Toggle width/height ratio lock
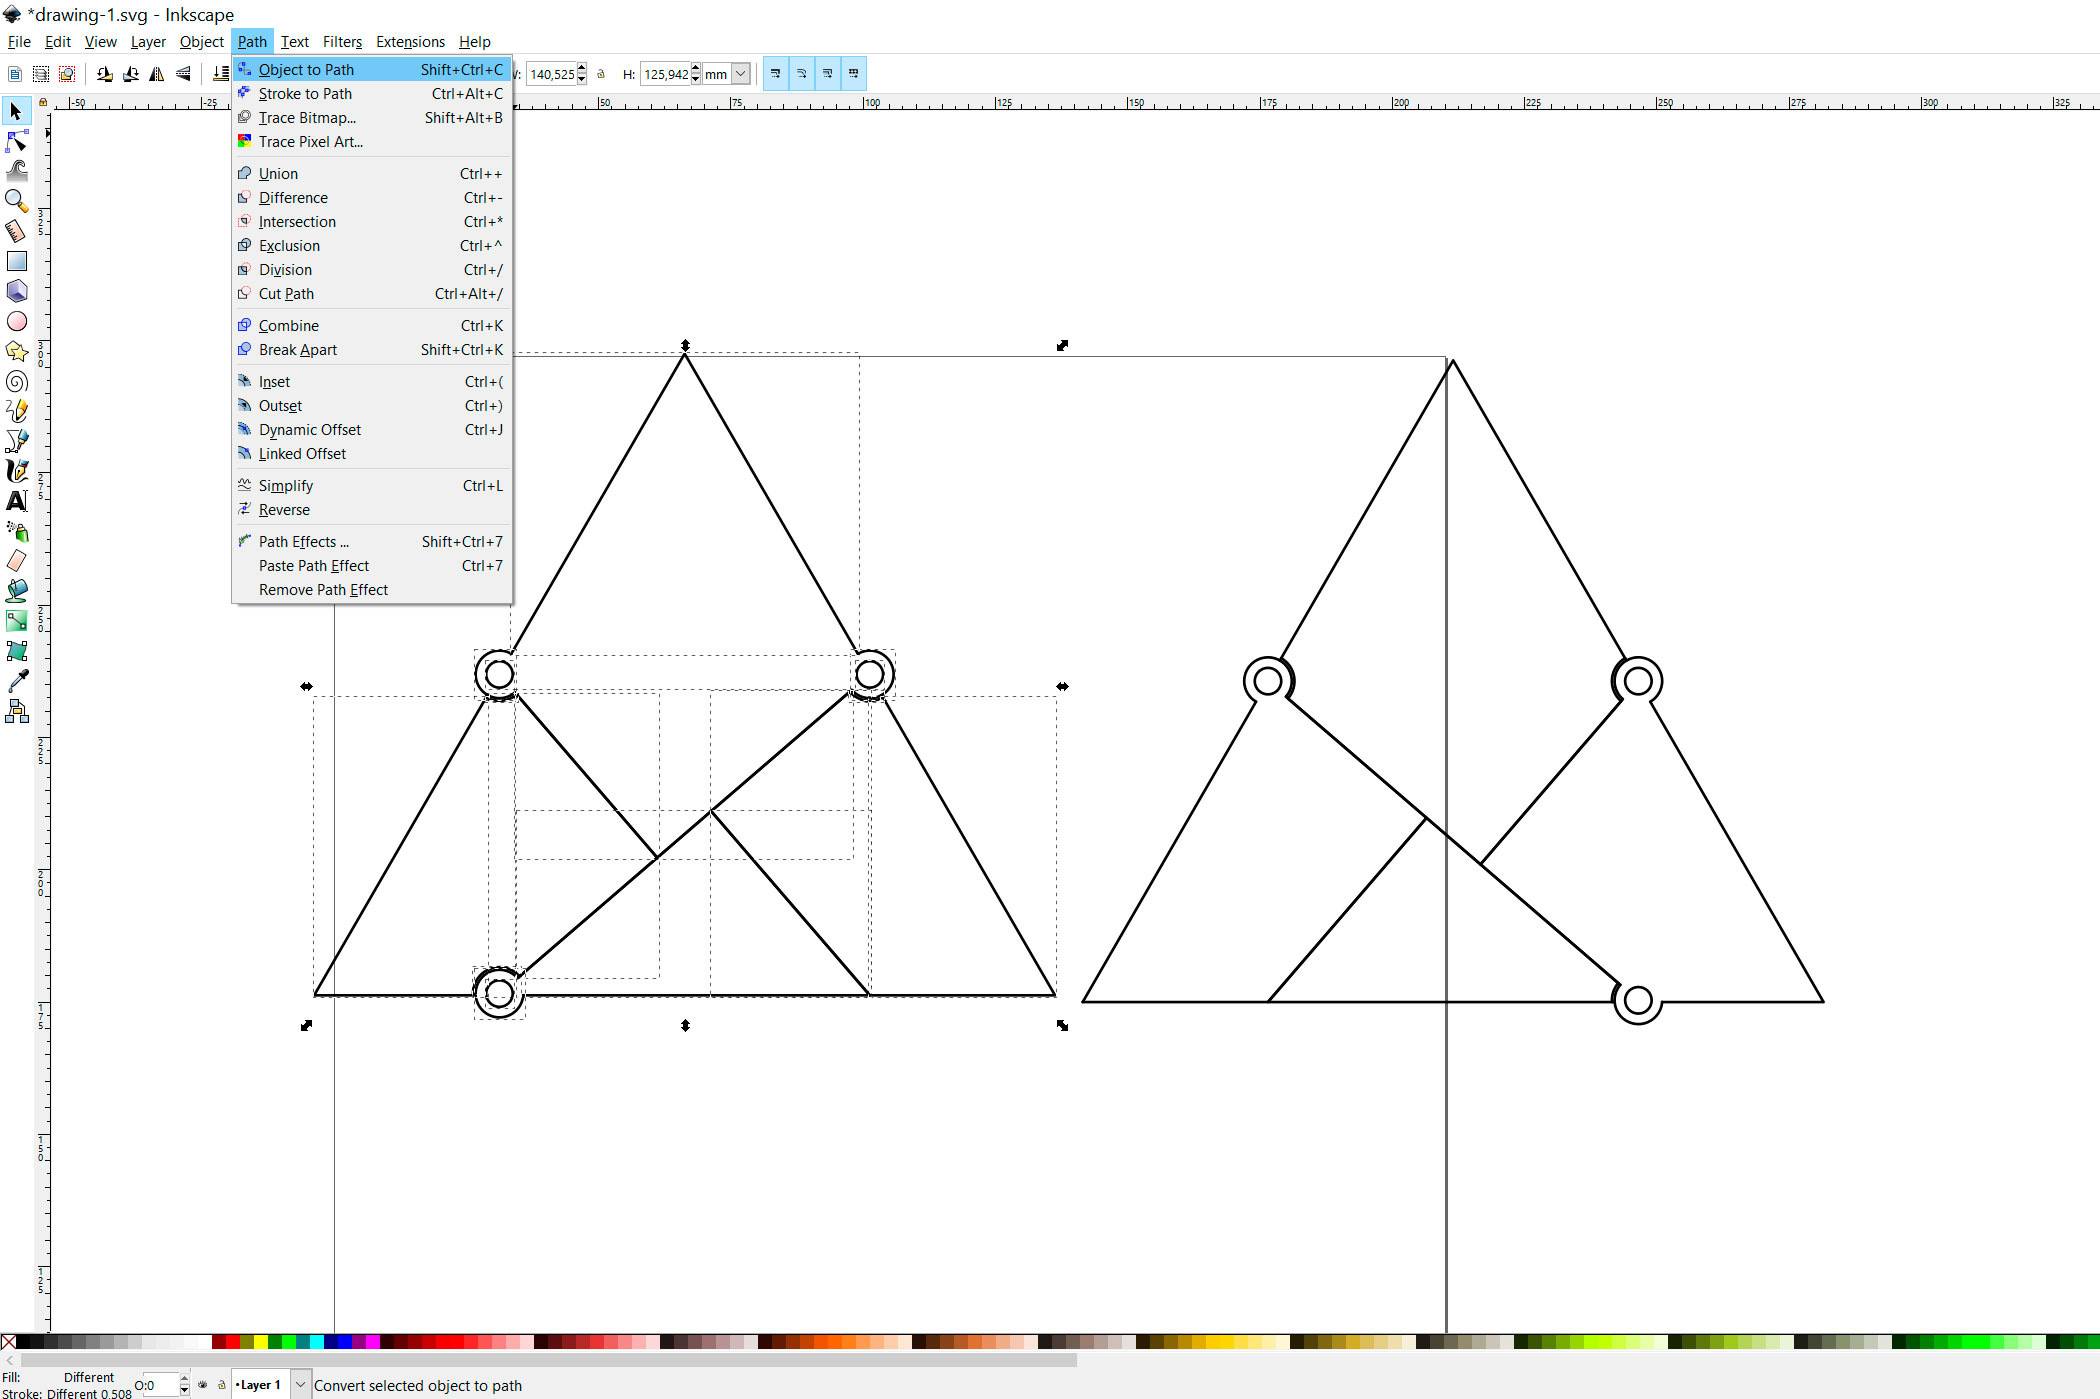Screen dimensions: 2100x1399 point(601,74)
